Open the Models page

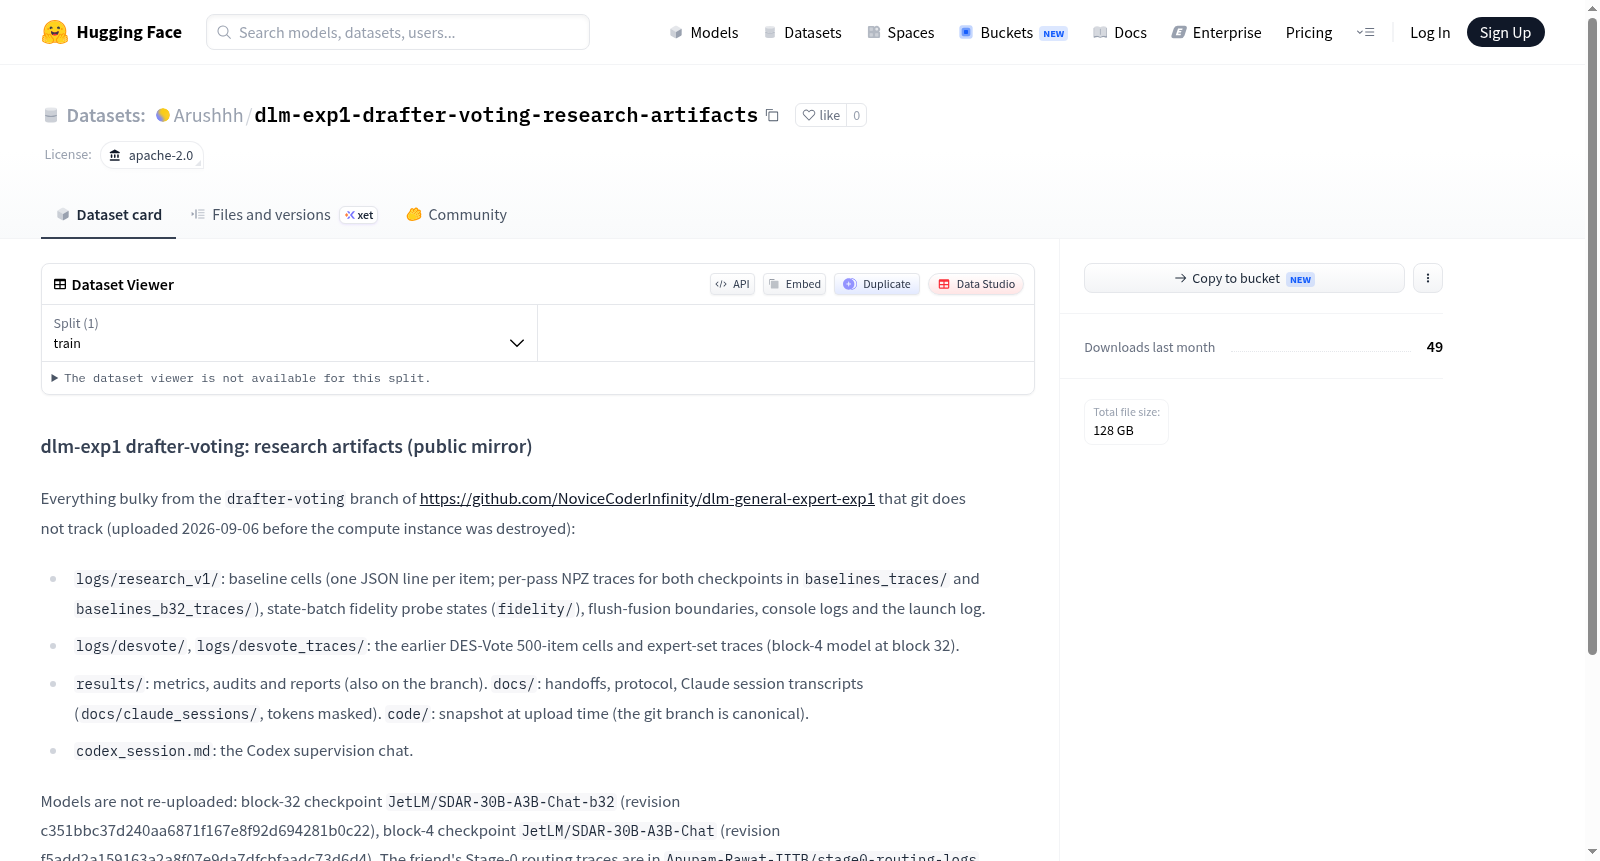click(704, 32)
